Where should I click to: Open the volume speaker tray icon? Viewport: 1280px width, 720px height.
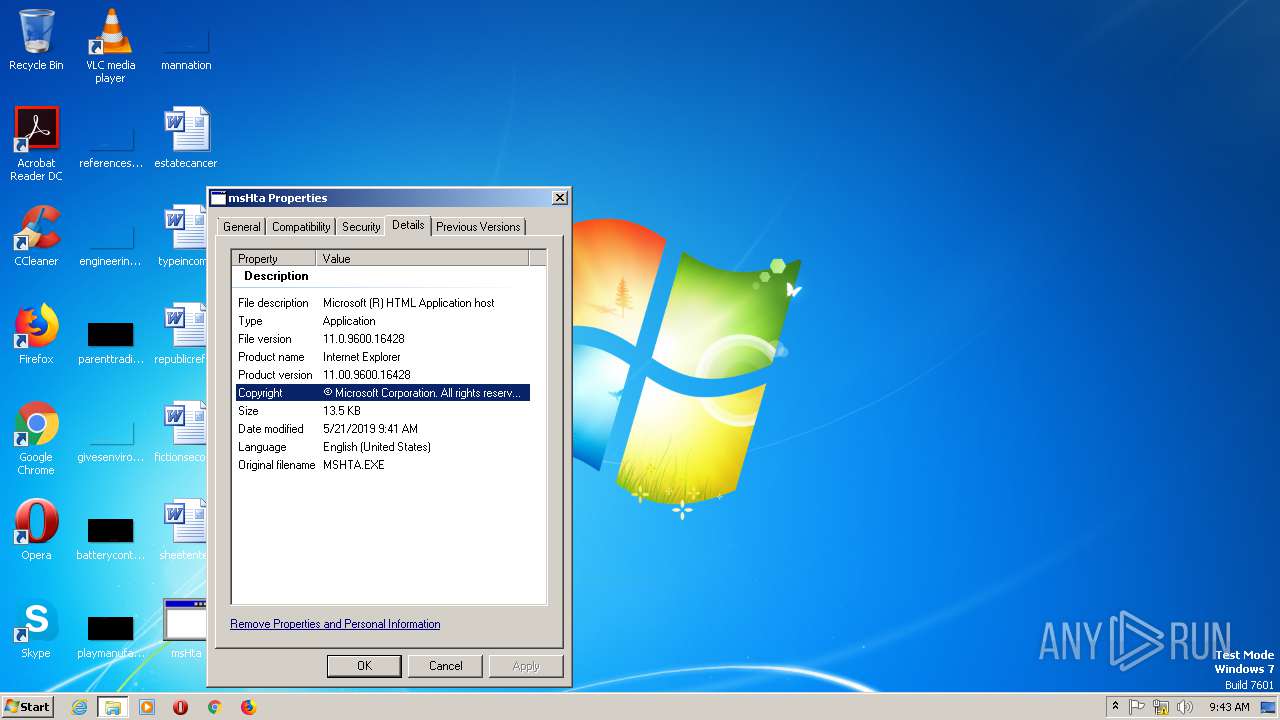point(1185,707)
